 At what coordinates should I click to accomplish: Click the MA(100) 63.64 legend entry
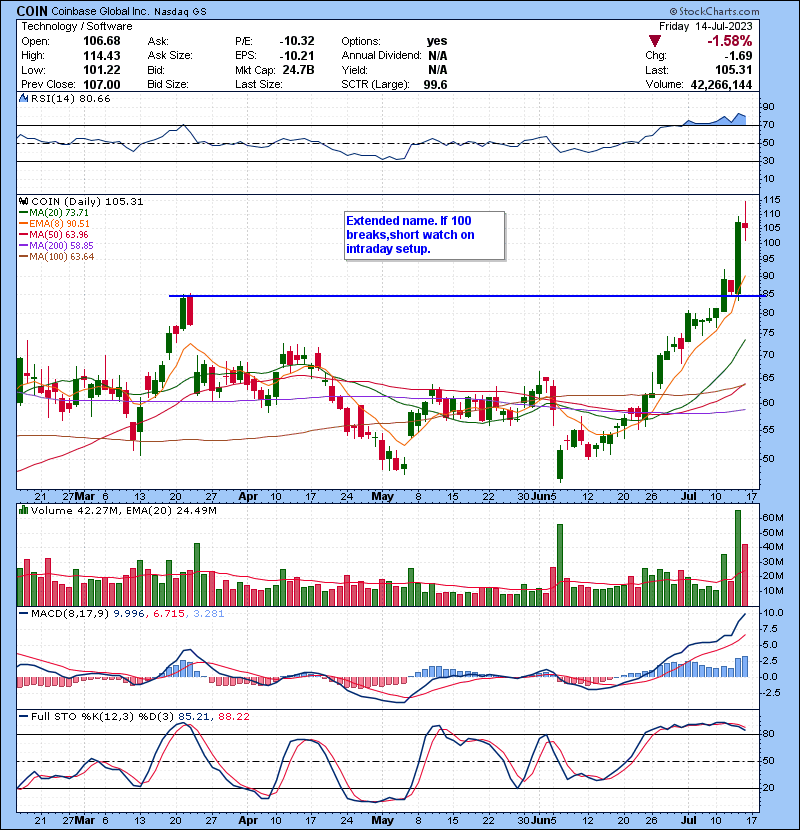pos(57,257)
